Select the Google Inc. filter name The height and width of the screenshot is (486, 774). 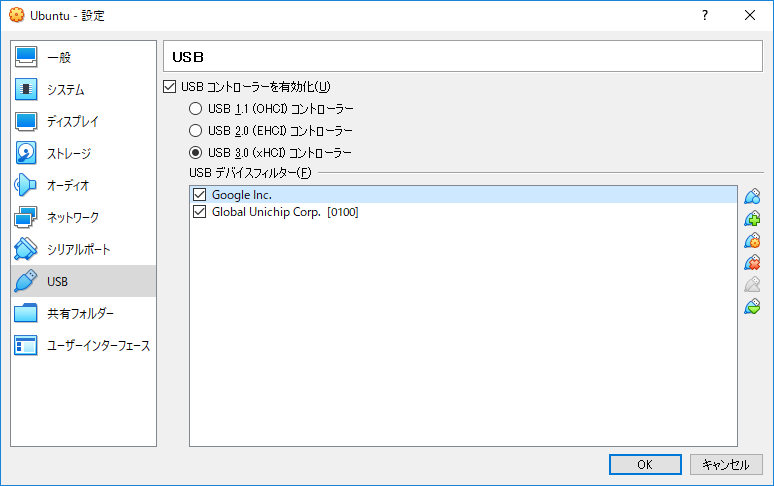click(242, 194)
